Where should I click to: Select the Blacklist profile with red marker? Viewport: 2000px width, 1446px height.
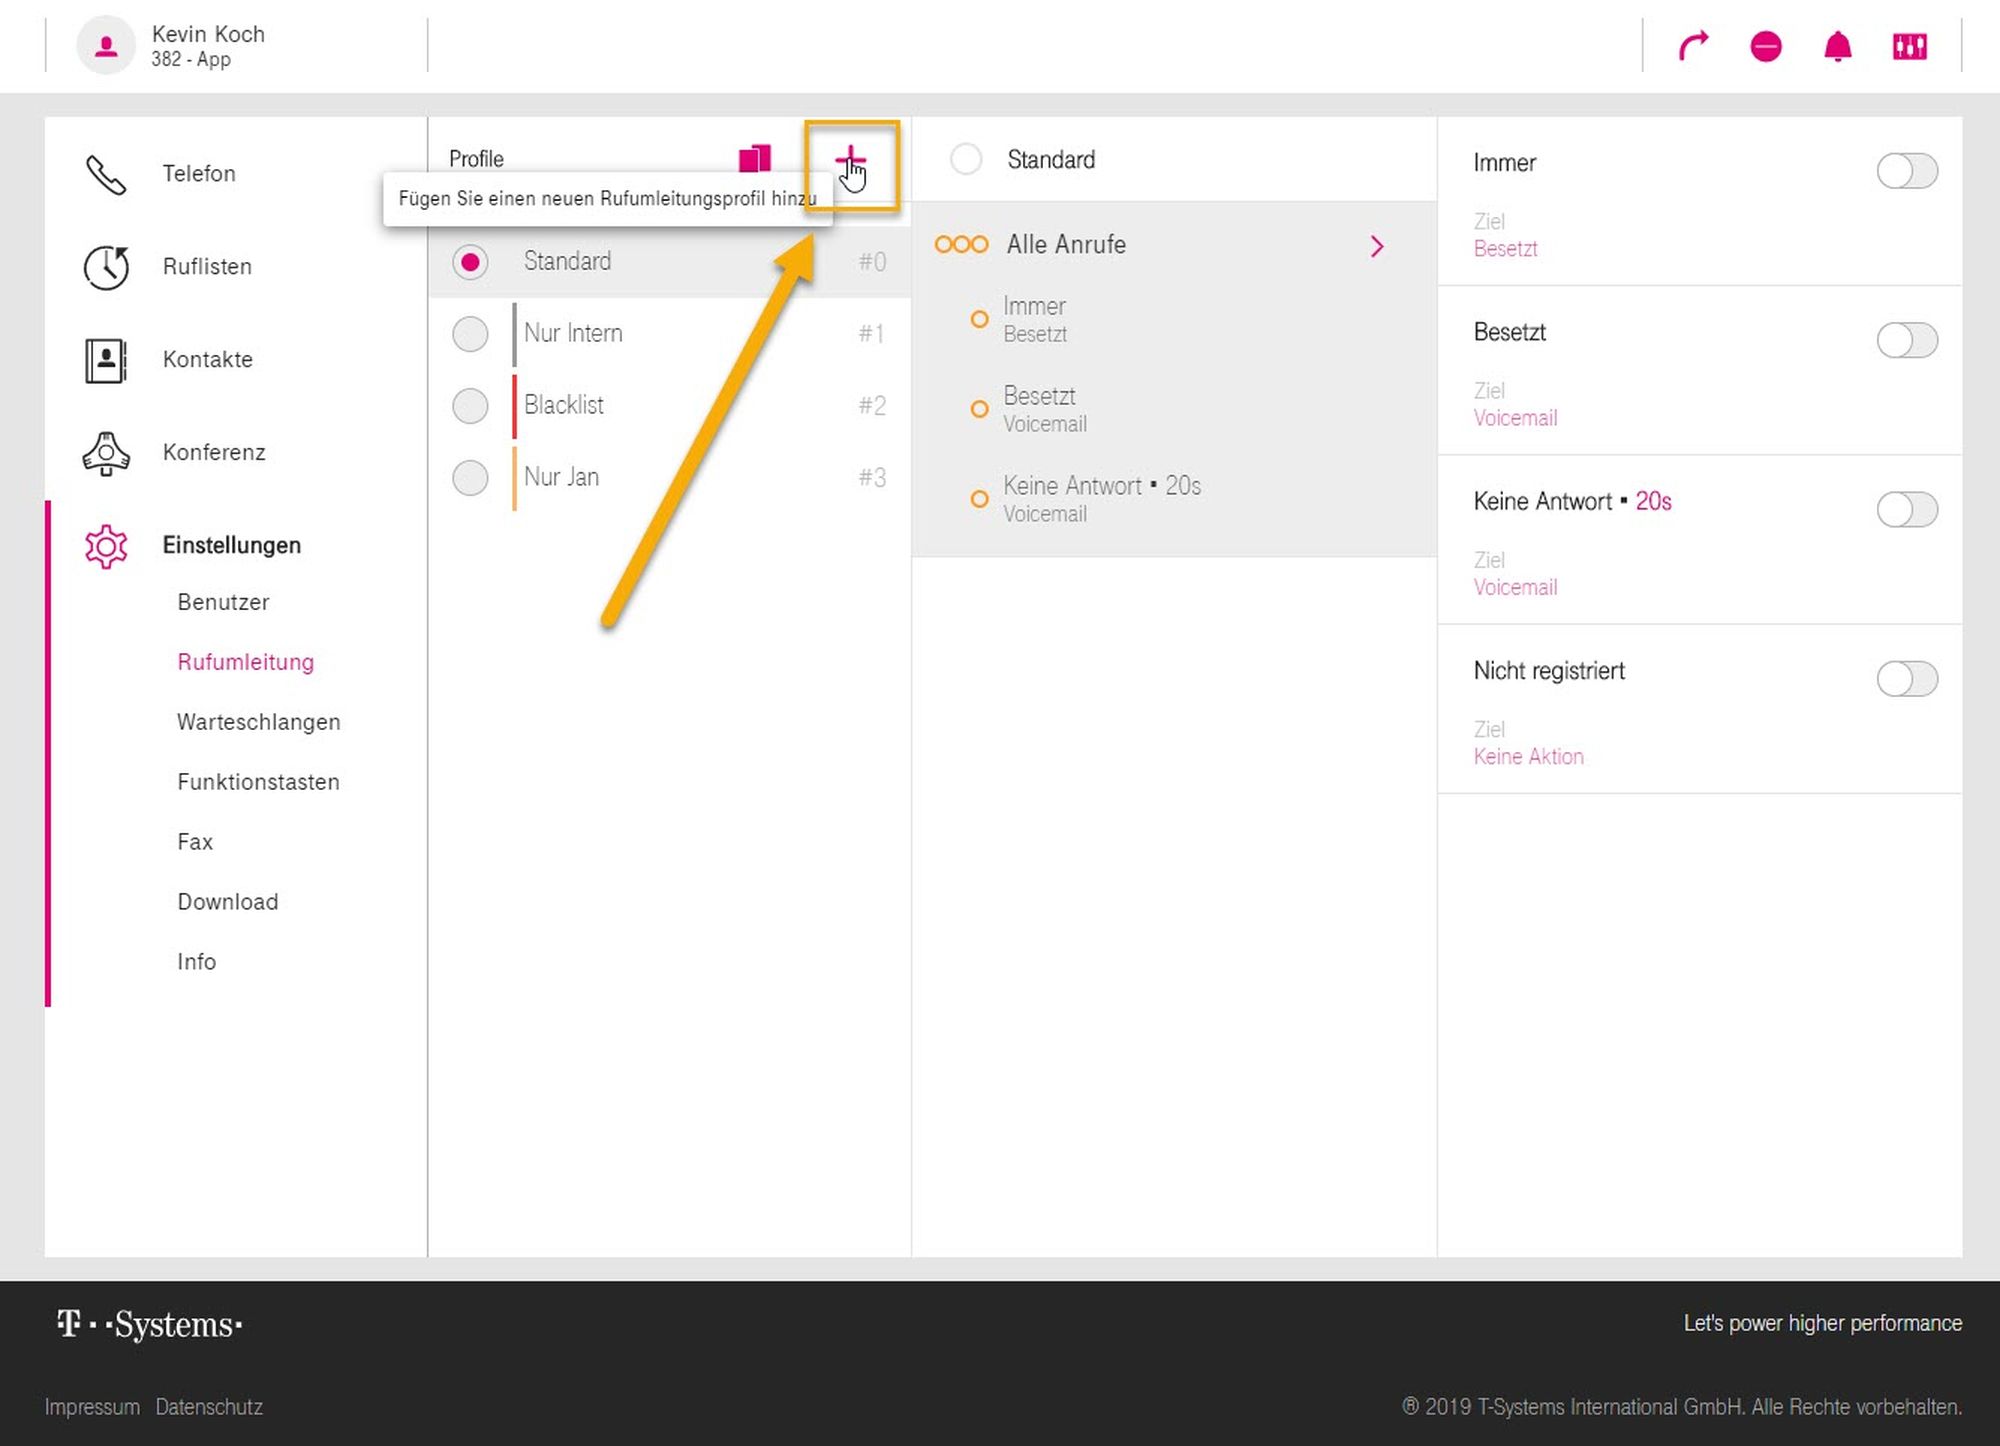point(563,405)
